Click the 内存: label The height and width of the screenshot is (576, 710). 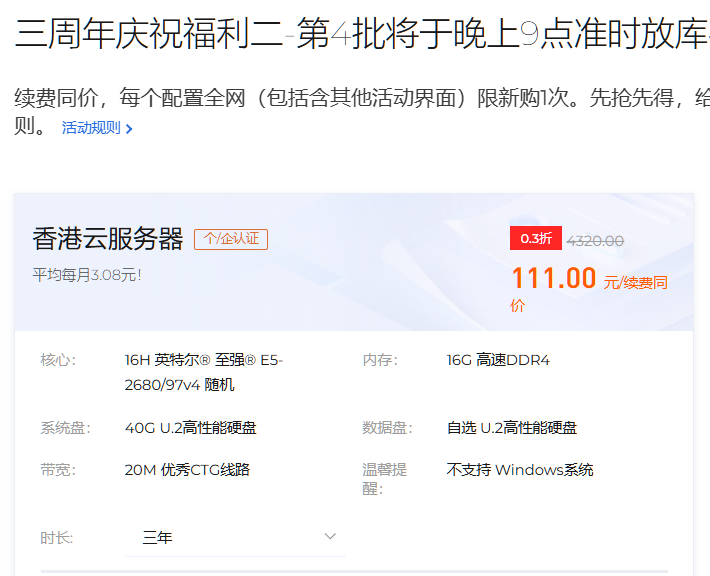(380, 360)
